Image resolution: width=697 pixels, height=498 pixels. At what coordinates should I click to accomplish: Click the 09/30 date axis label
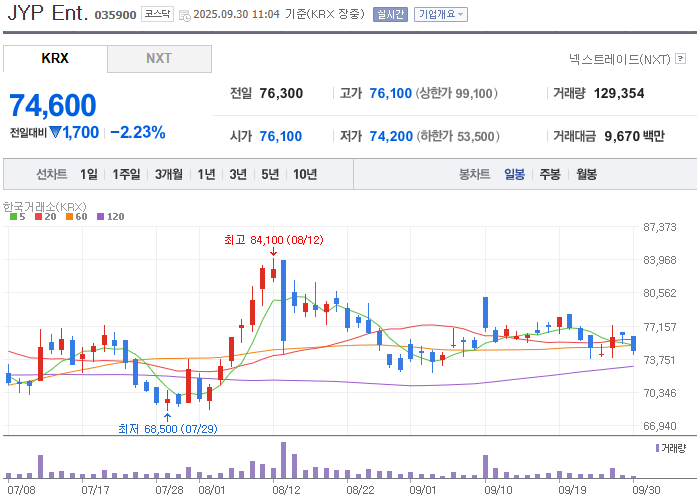646,490
